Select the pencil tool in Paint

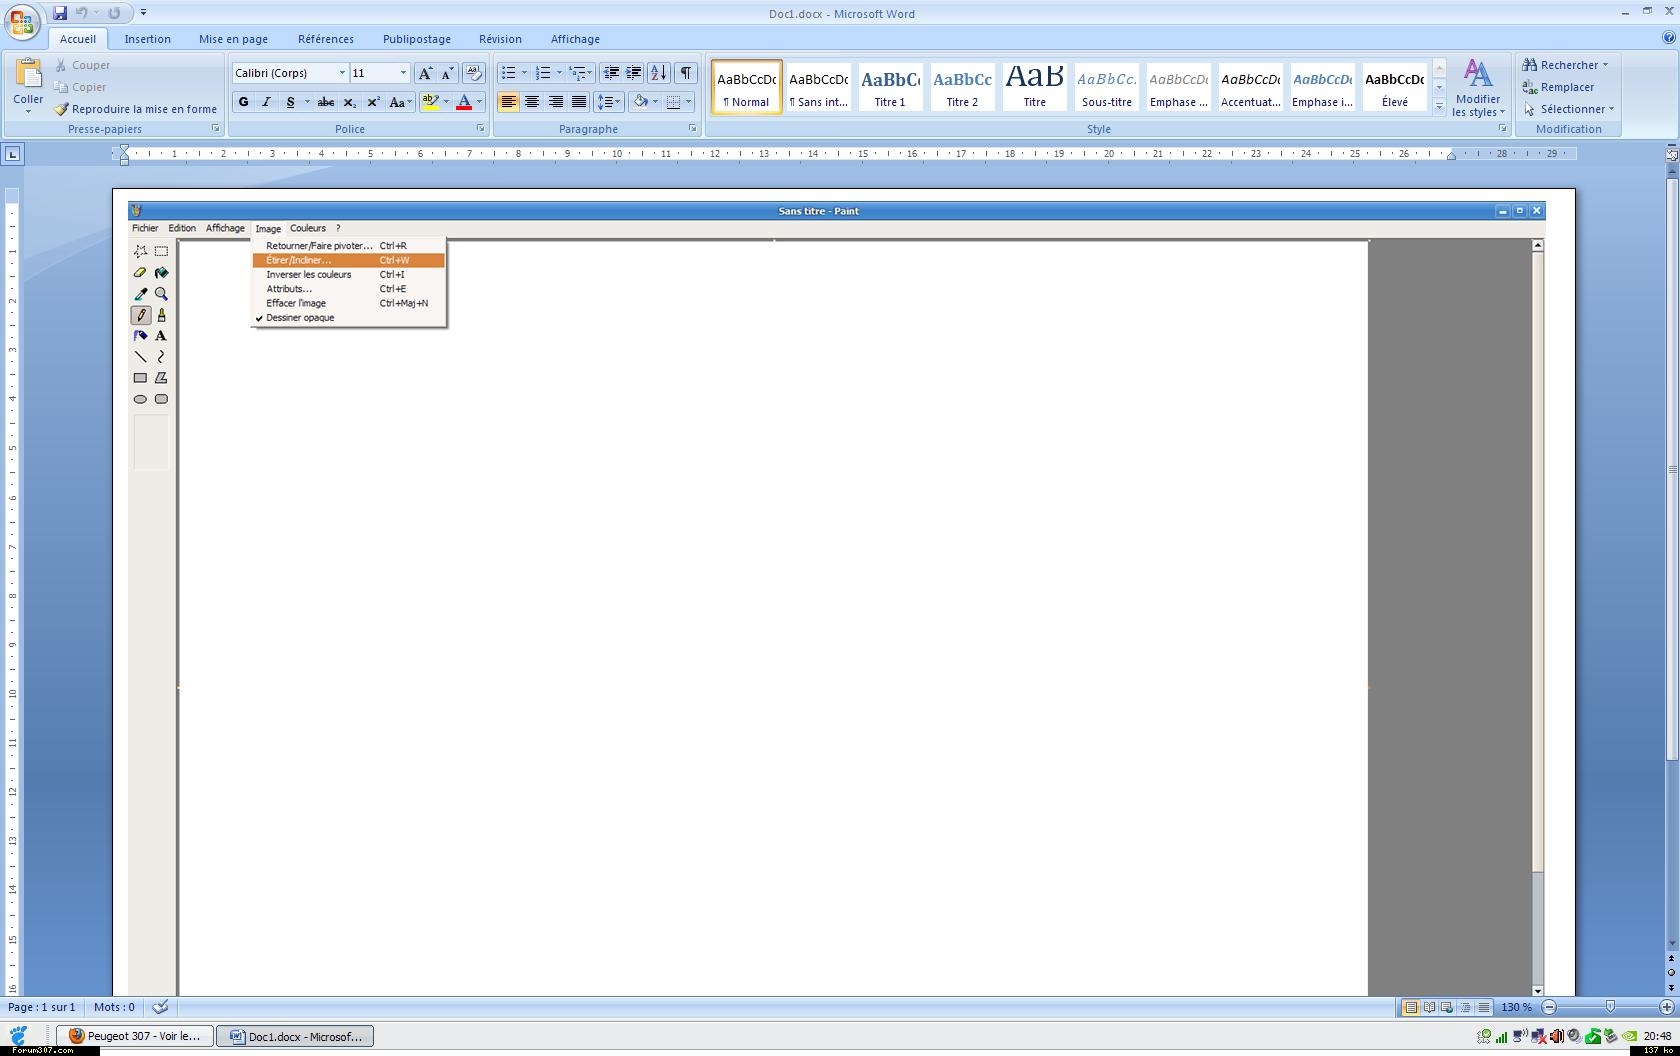(x=141, y=315)
